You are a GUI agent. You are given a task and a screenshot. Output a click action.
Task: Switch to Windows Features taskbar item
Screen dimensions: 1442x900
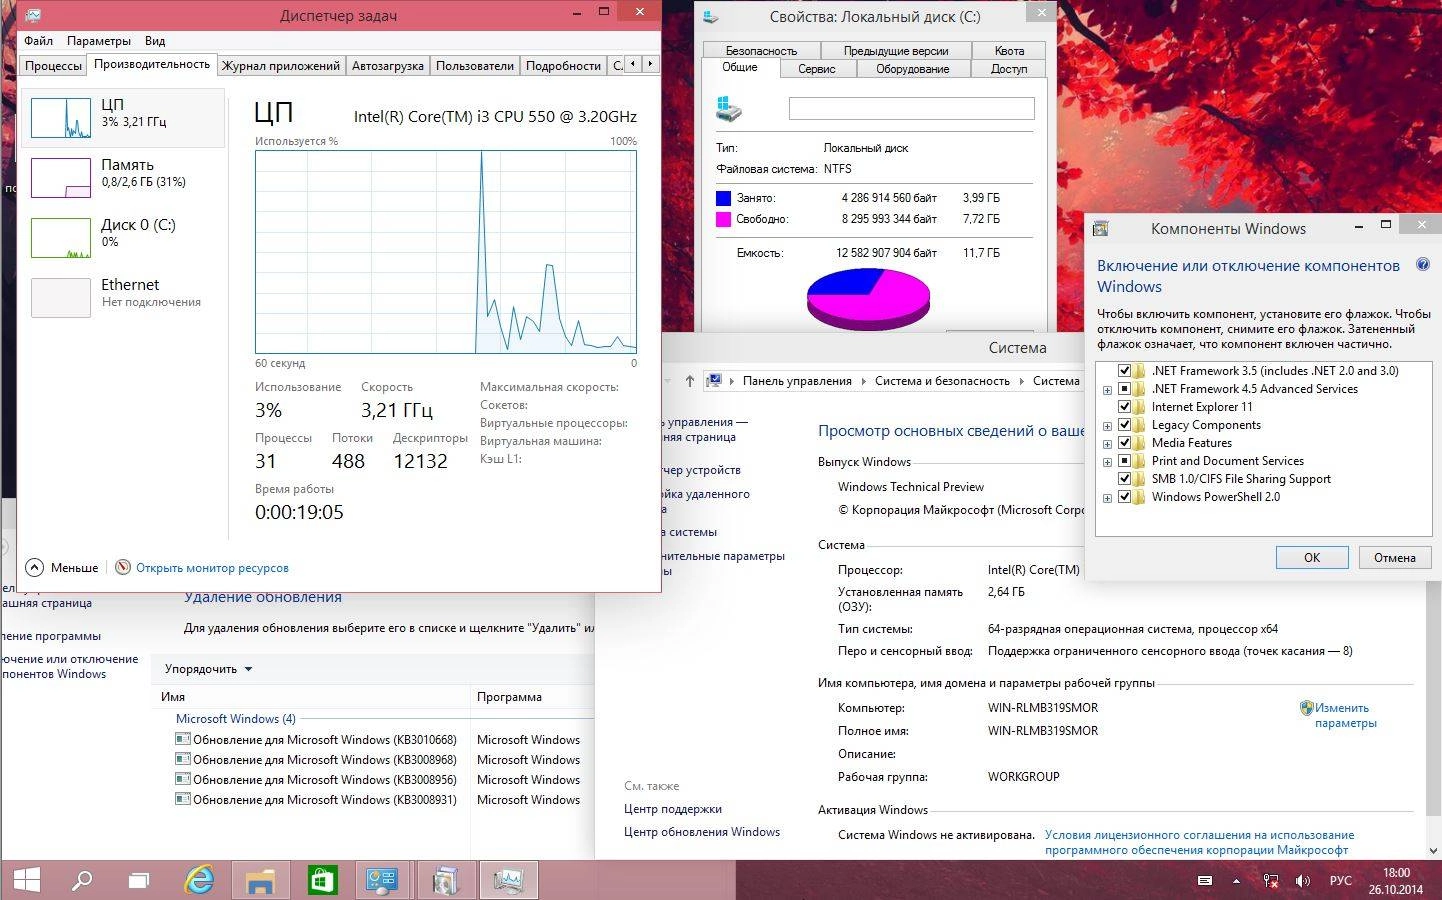445,881
